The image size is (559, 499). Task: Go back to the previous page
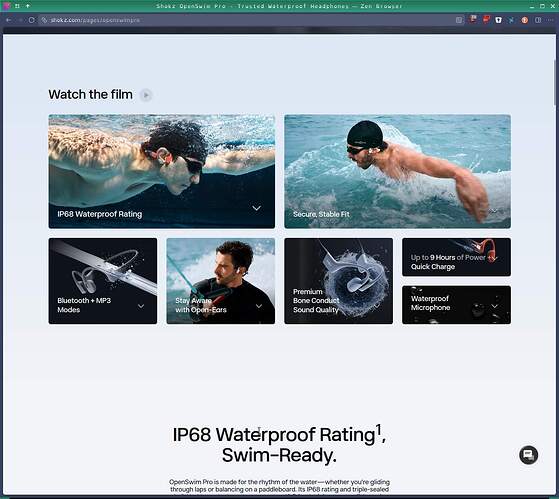[9, 20]
